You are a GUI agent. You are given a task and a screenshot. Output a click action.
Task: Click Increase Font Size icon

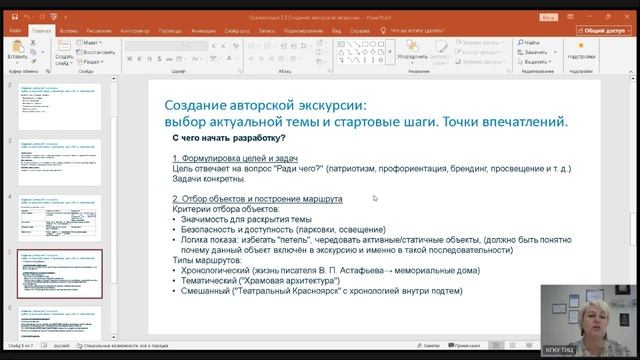pyautogui.click(x=213, y=46)
